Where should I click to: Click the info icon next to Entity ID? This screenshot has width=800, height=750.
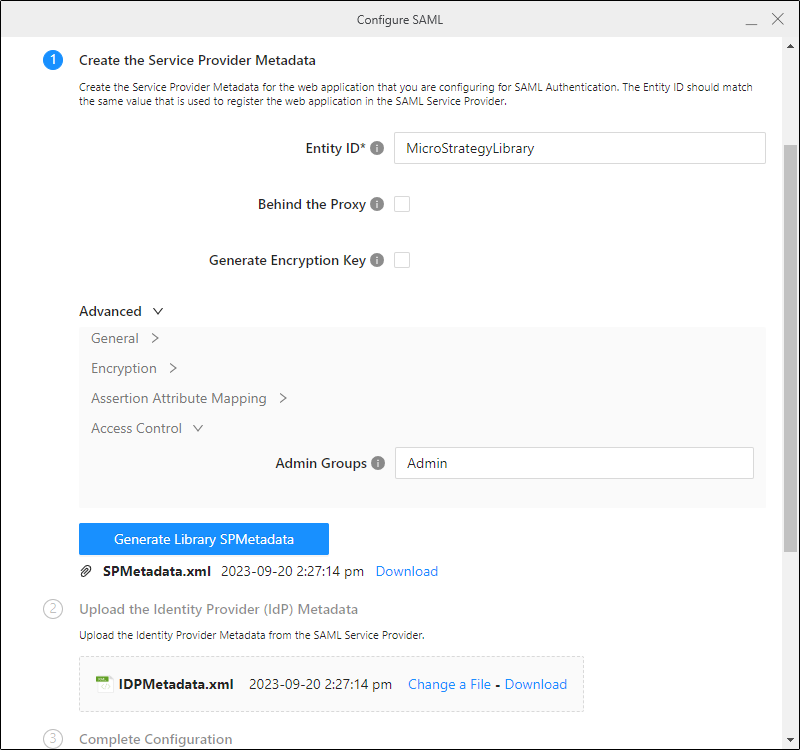[377, 148]
